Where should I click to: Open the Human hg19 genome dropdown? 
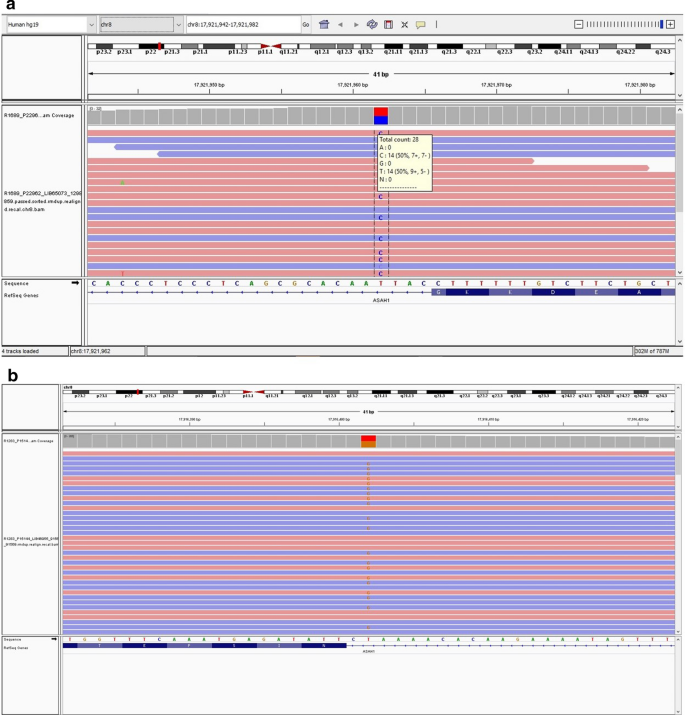point(51,25)
